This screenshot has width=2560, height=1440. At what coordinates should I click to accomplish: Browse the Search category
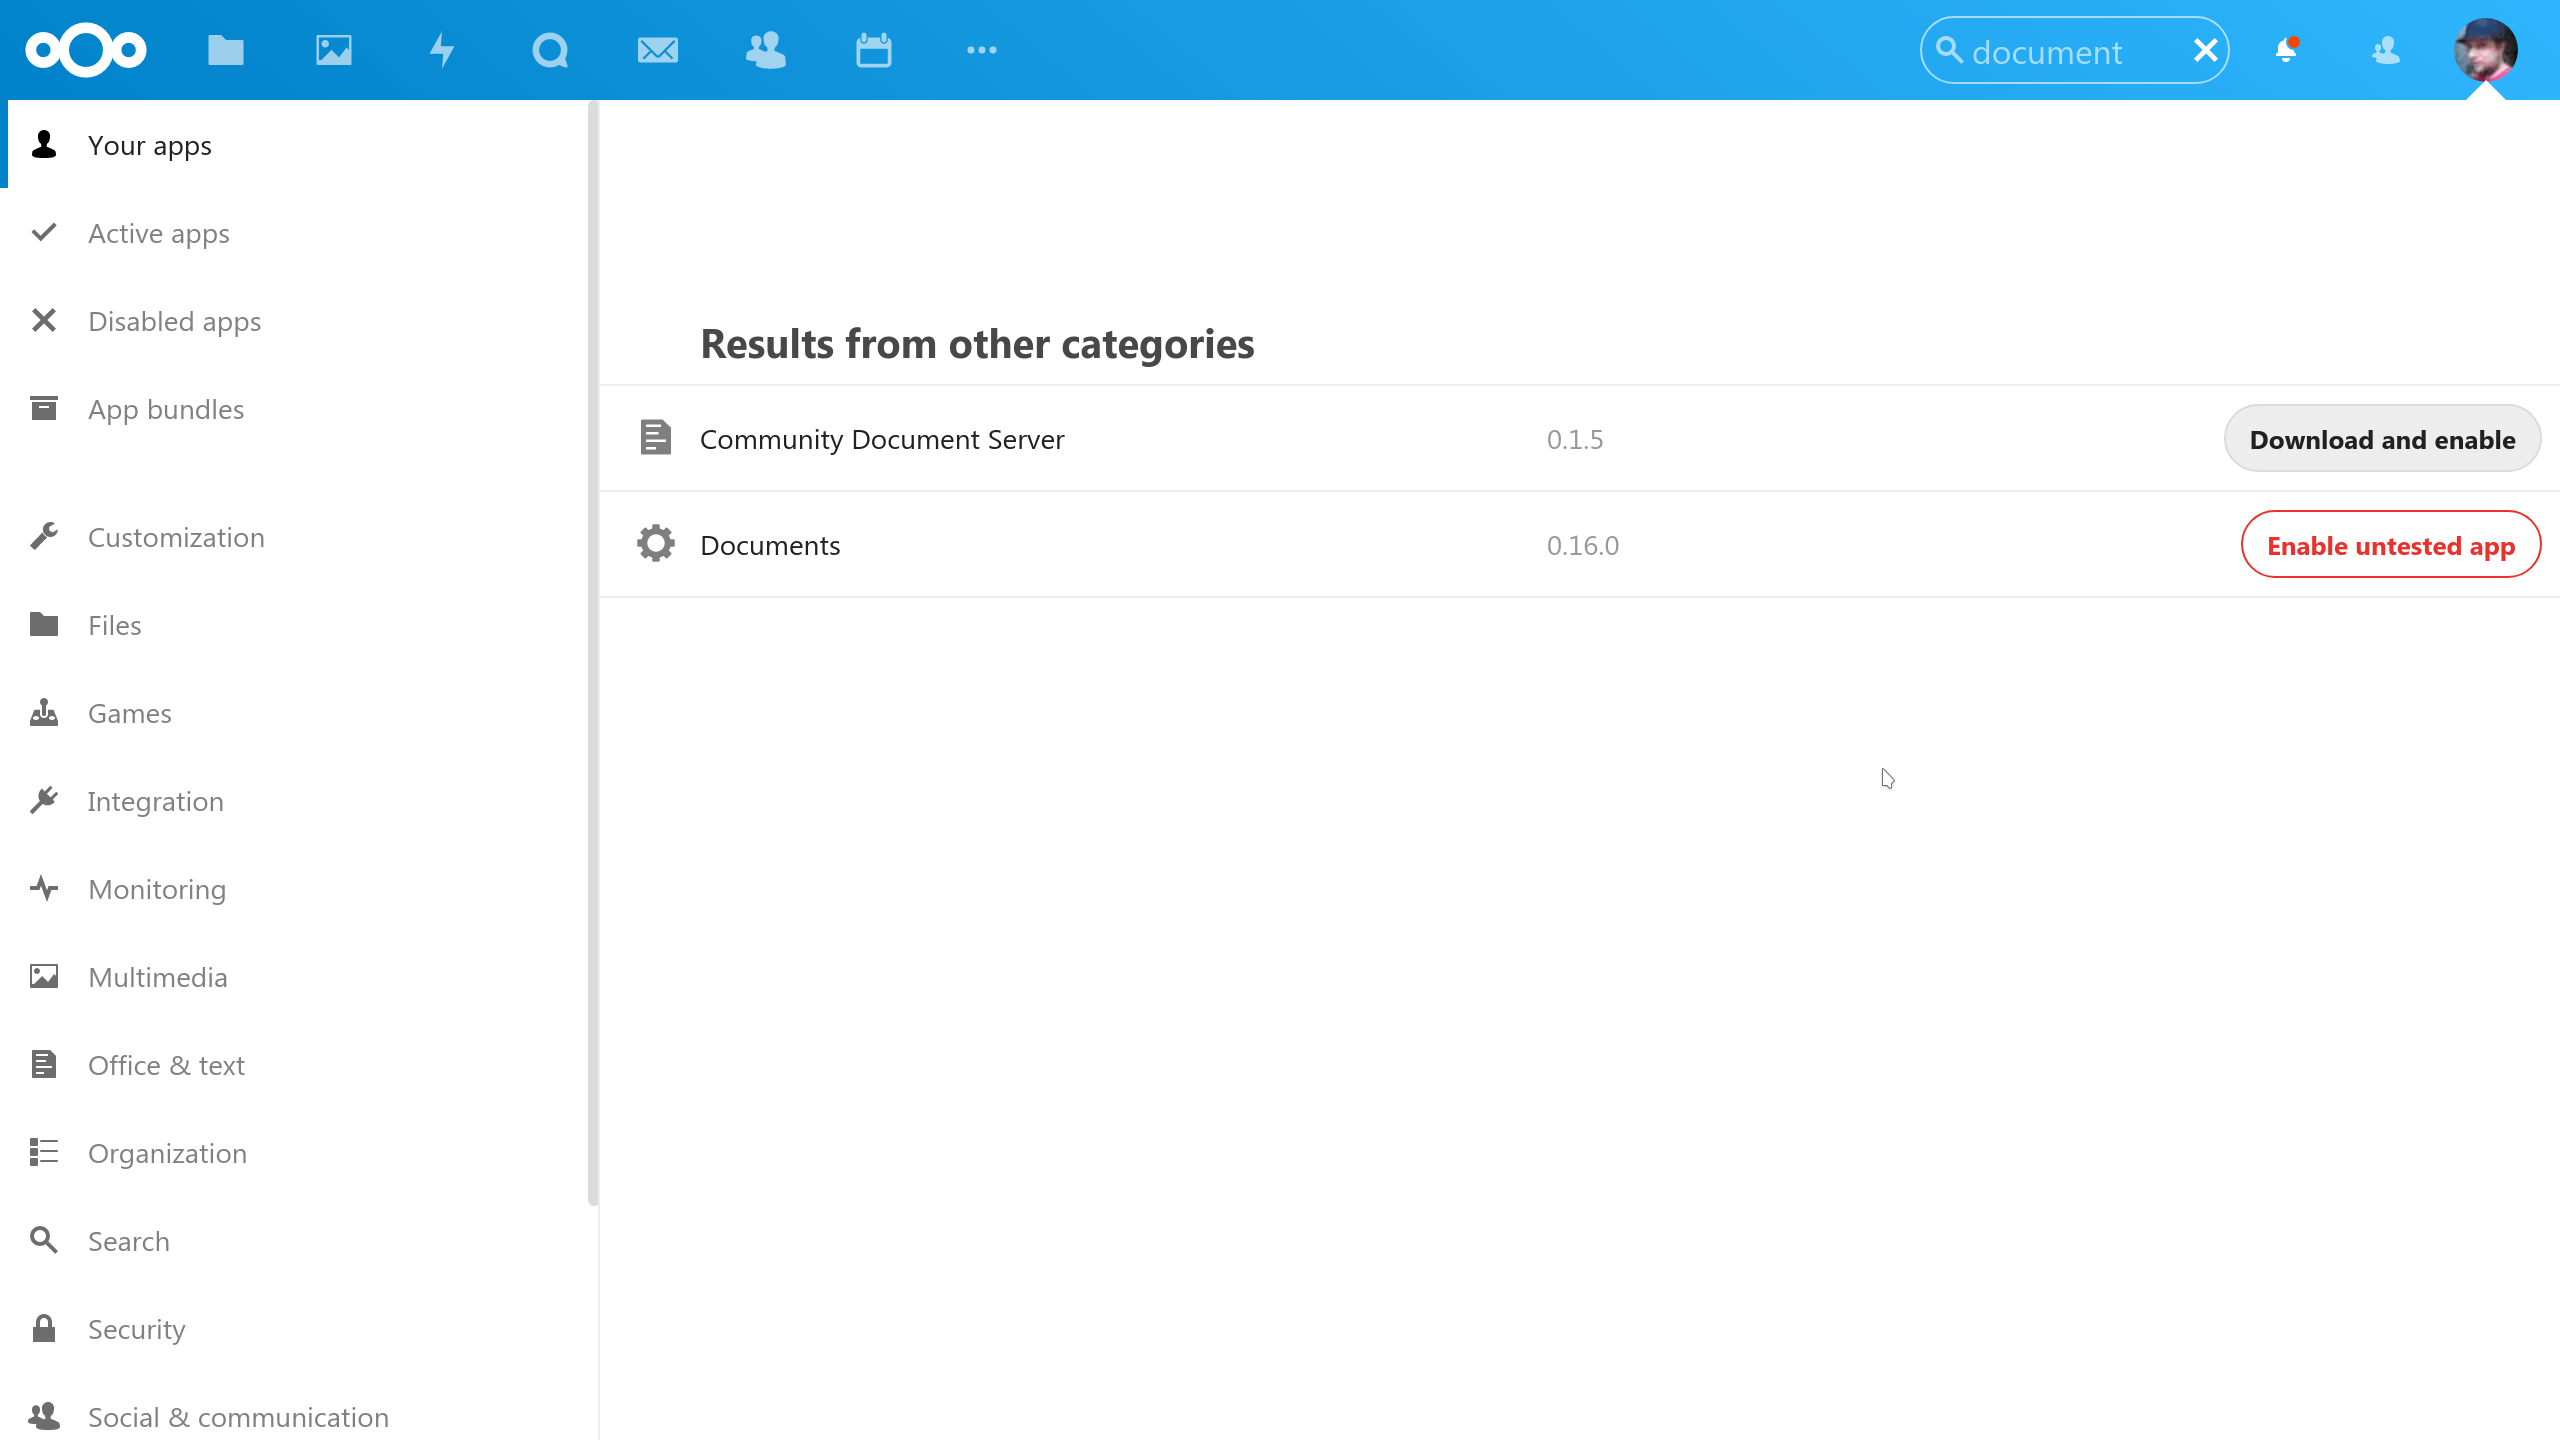coord(298,1241)
